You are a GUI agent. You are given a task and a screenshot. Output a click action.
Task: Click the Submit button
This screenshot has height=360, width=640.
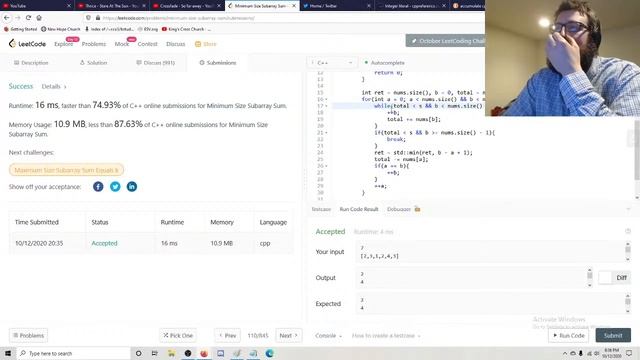click(613, 336)
